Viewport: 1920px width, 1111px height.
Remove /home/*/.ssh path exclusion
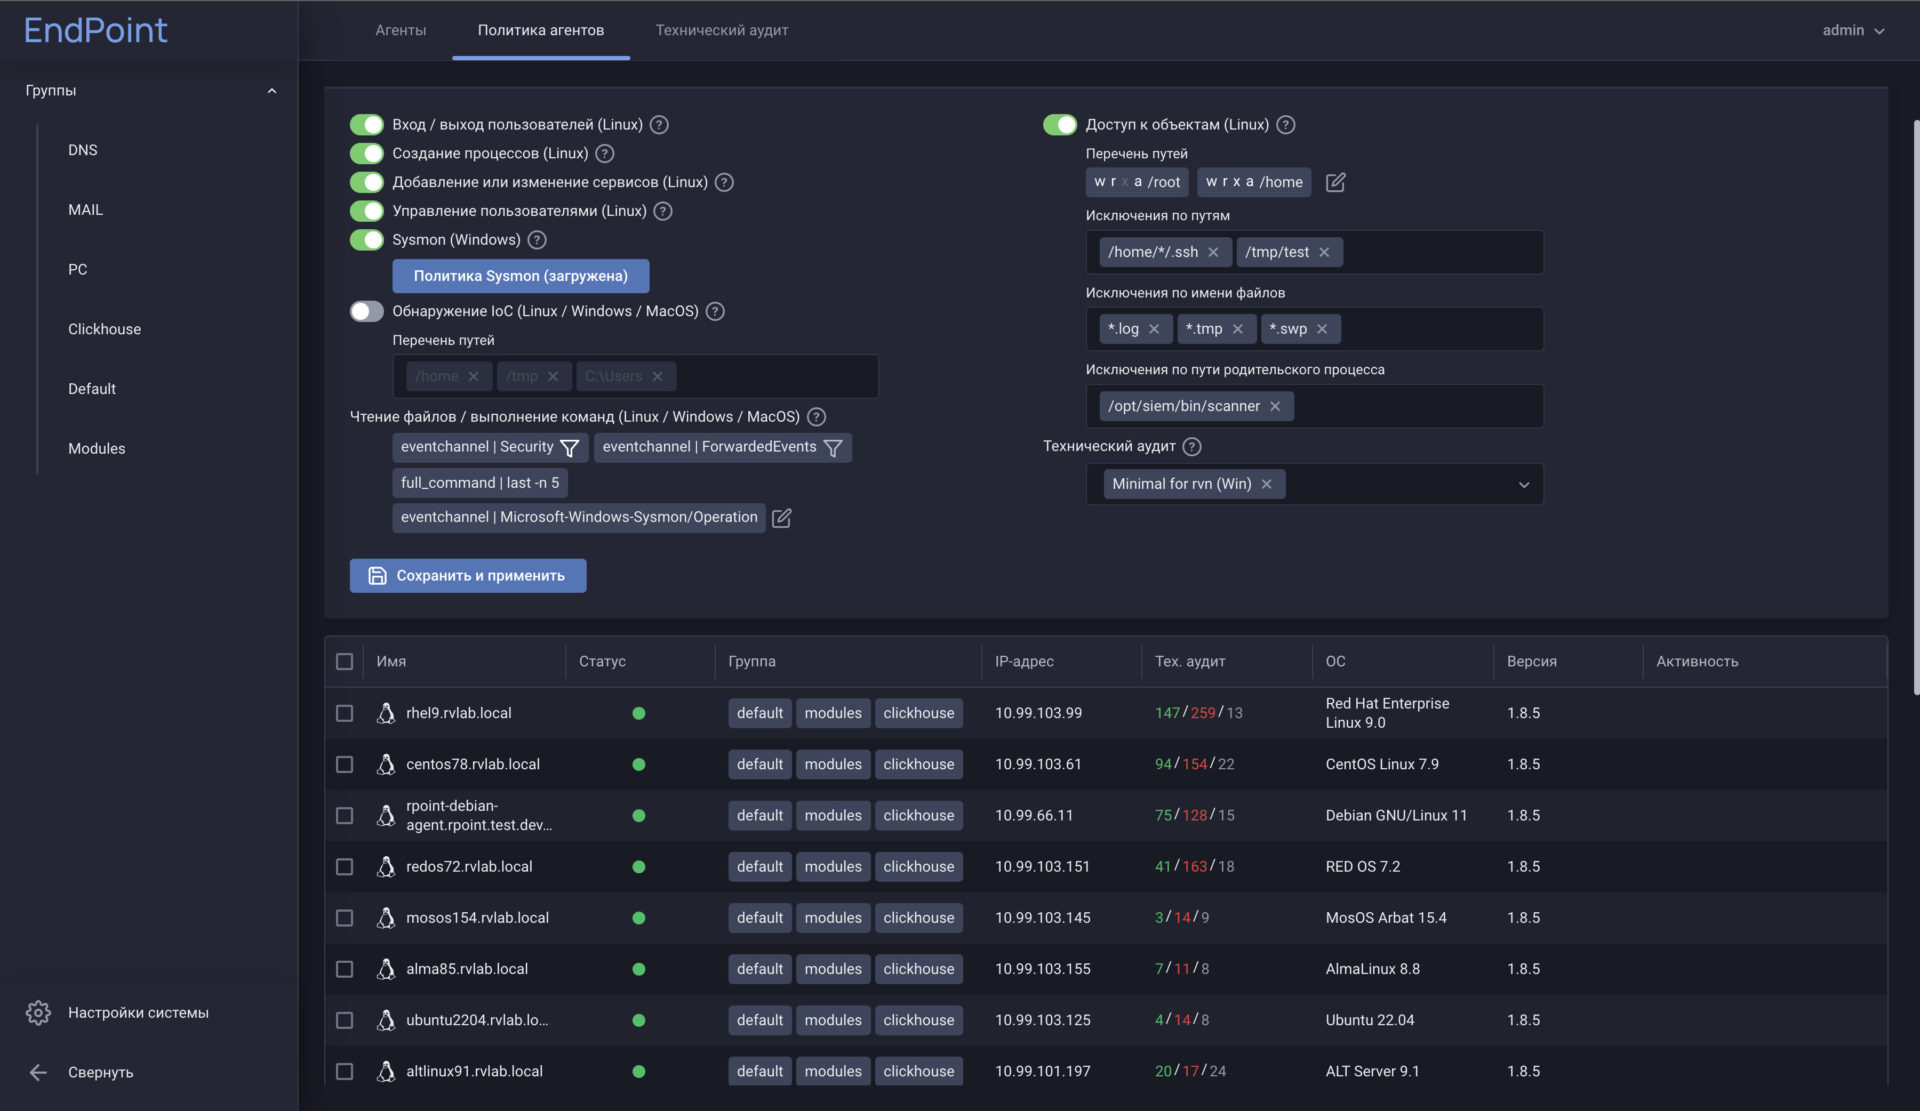1213,252
